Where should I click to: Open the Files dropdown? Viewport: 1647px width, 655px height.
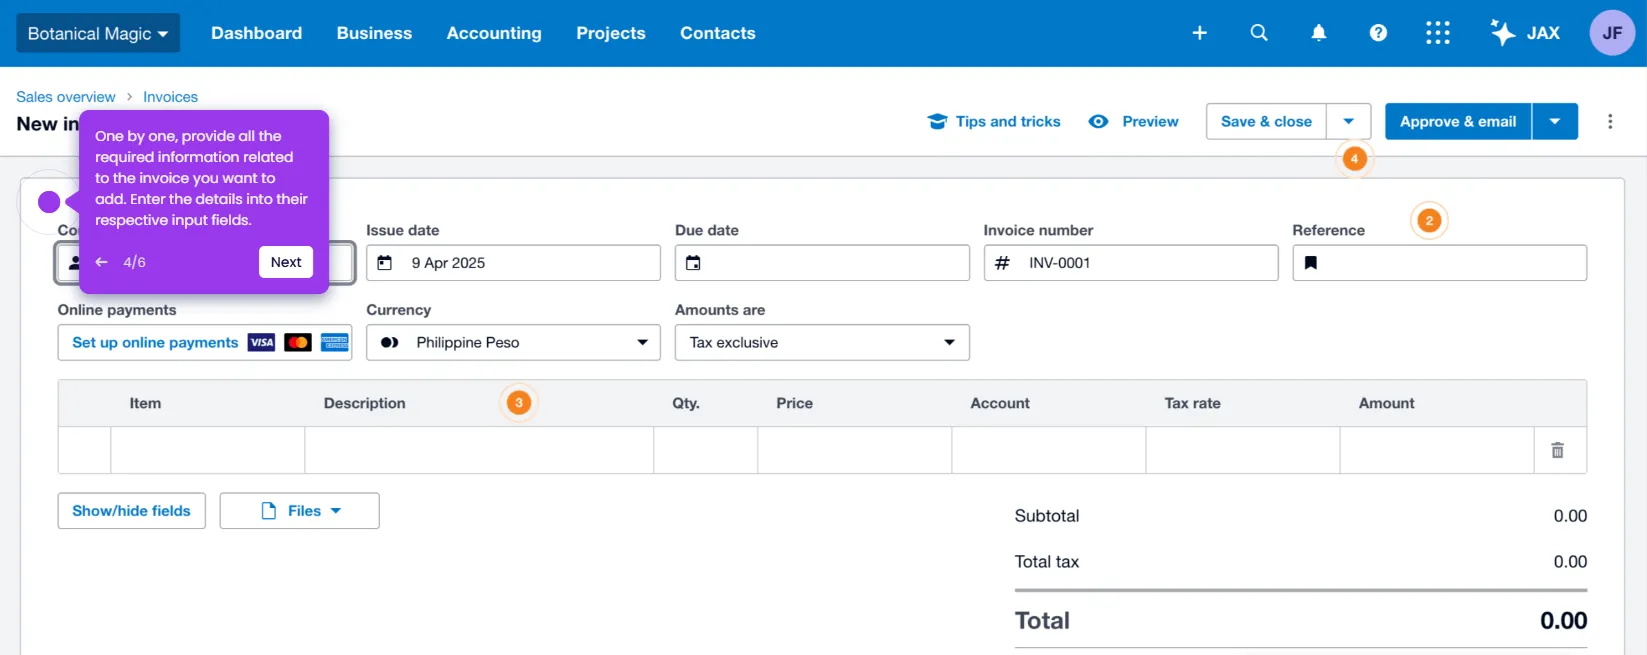pyautogui.click(x=299, y=510)
